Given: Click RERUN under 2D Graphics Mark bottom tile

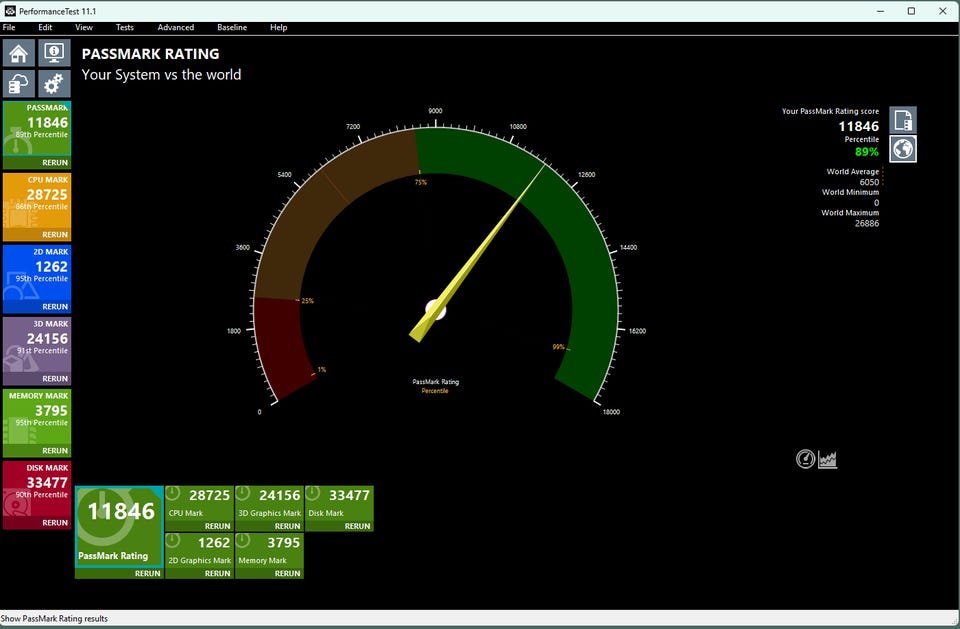Looking at the screenshot, I should 217,573.
